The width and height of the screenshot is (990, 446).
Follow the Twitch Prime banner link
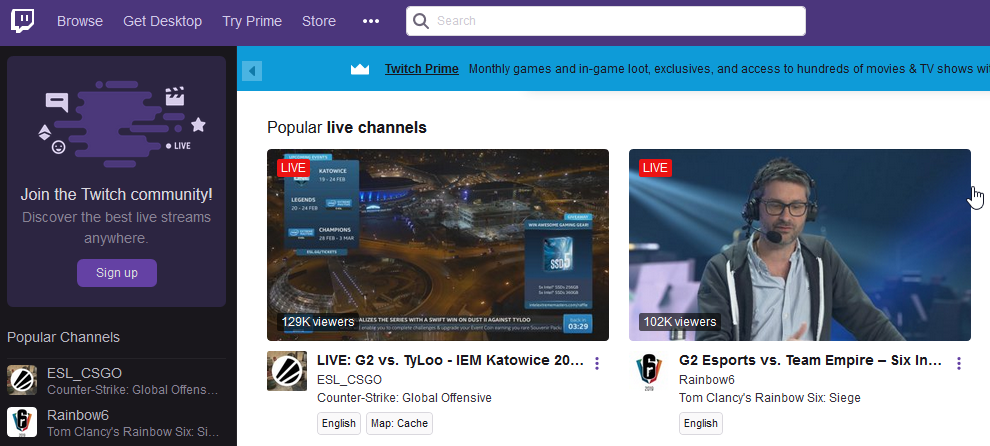point(421,69)
